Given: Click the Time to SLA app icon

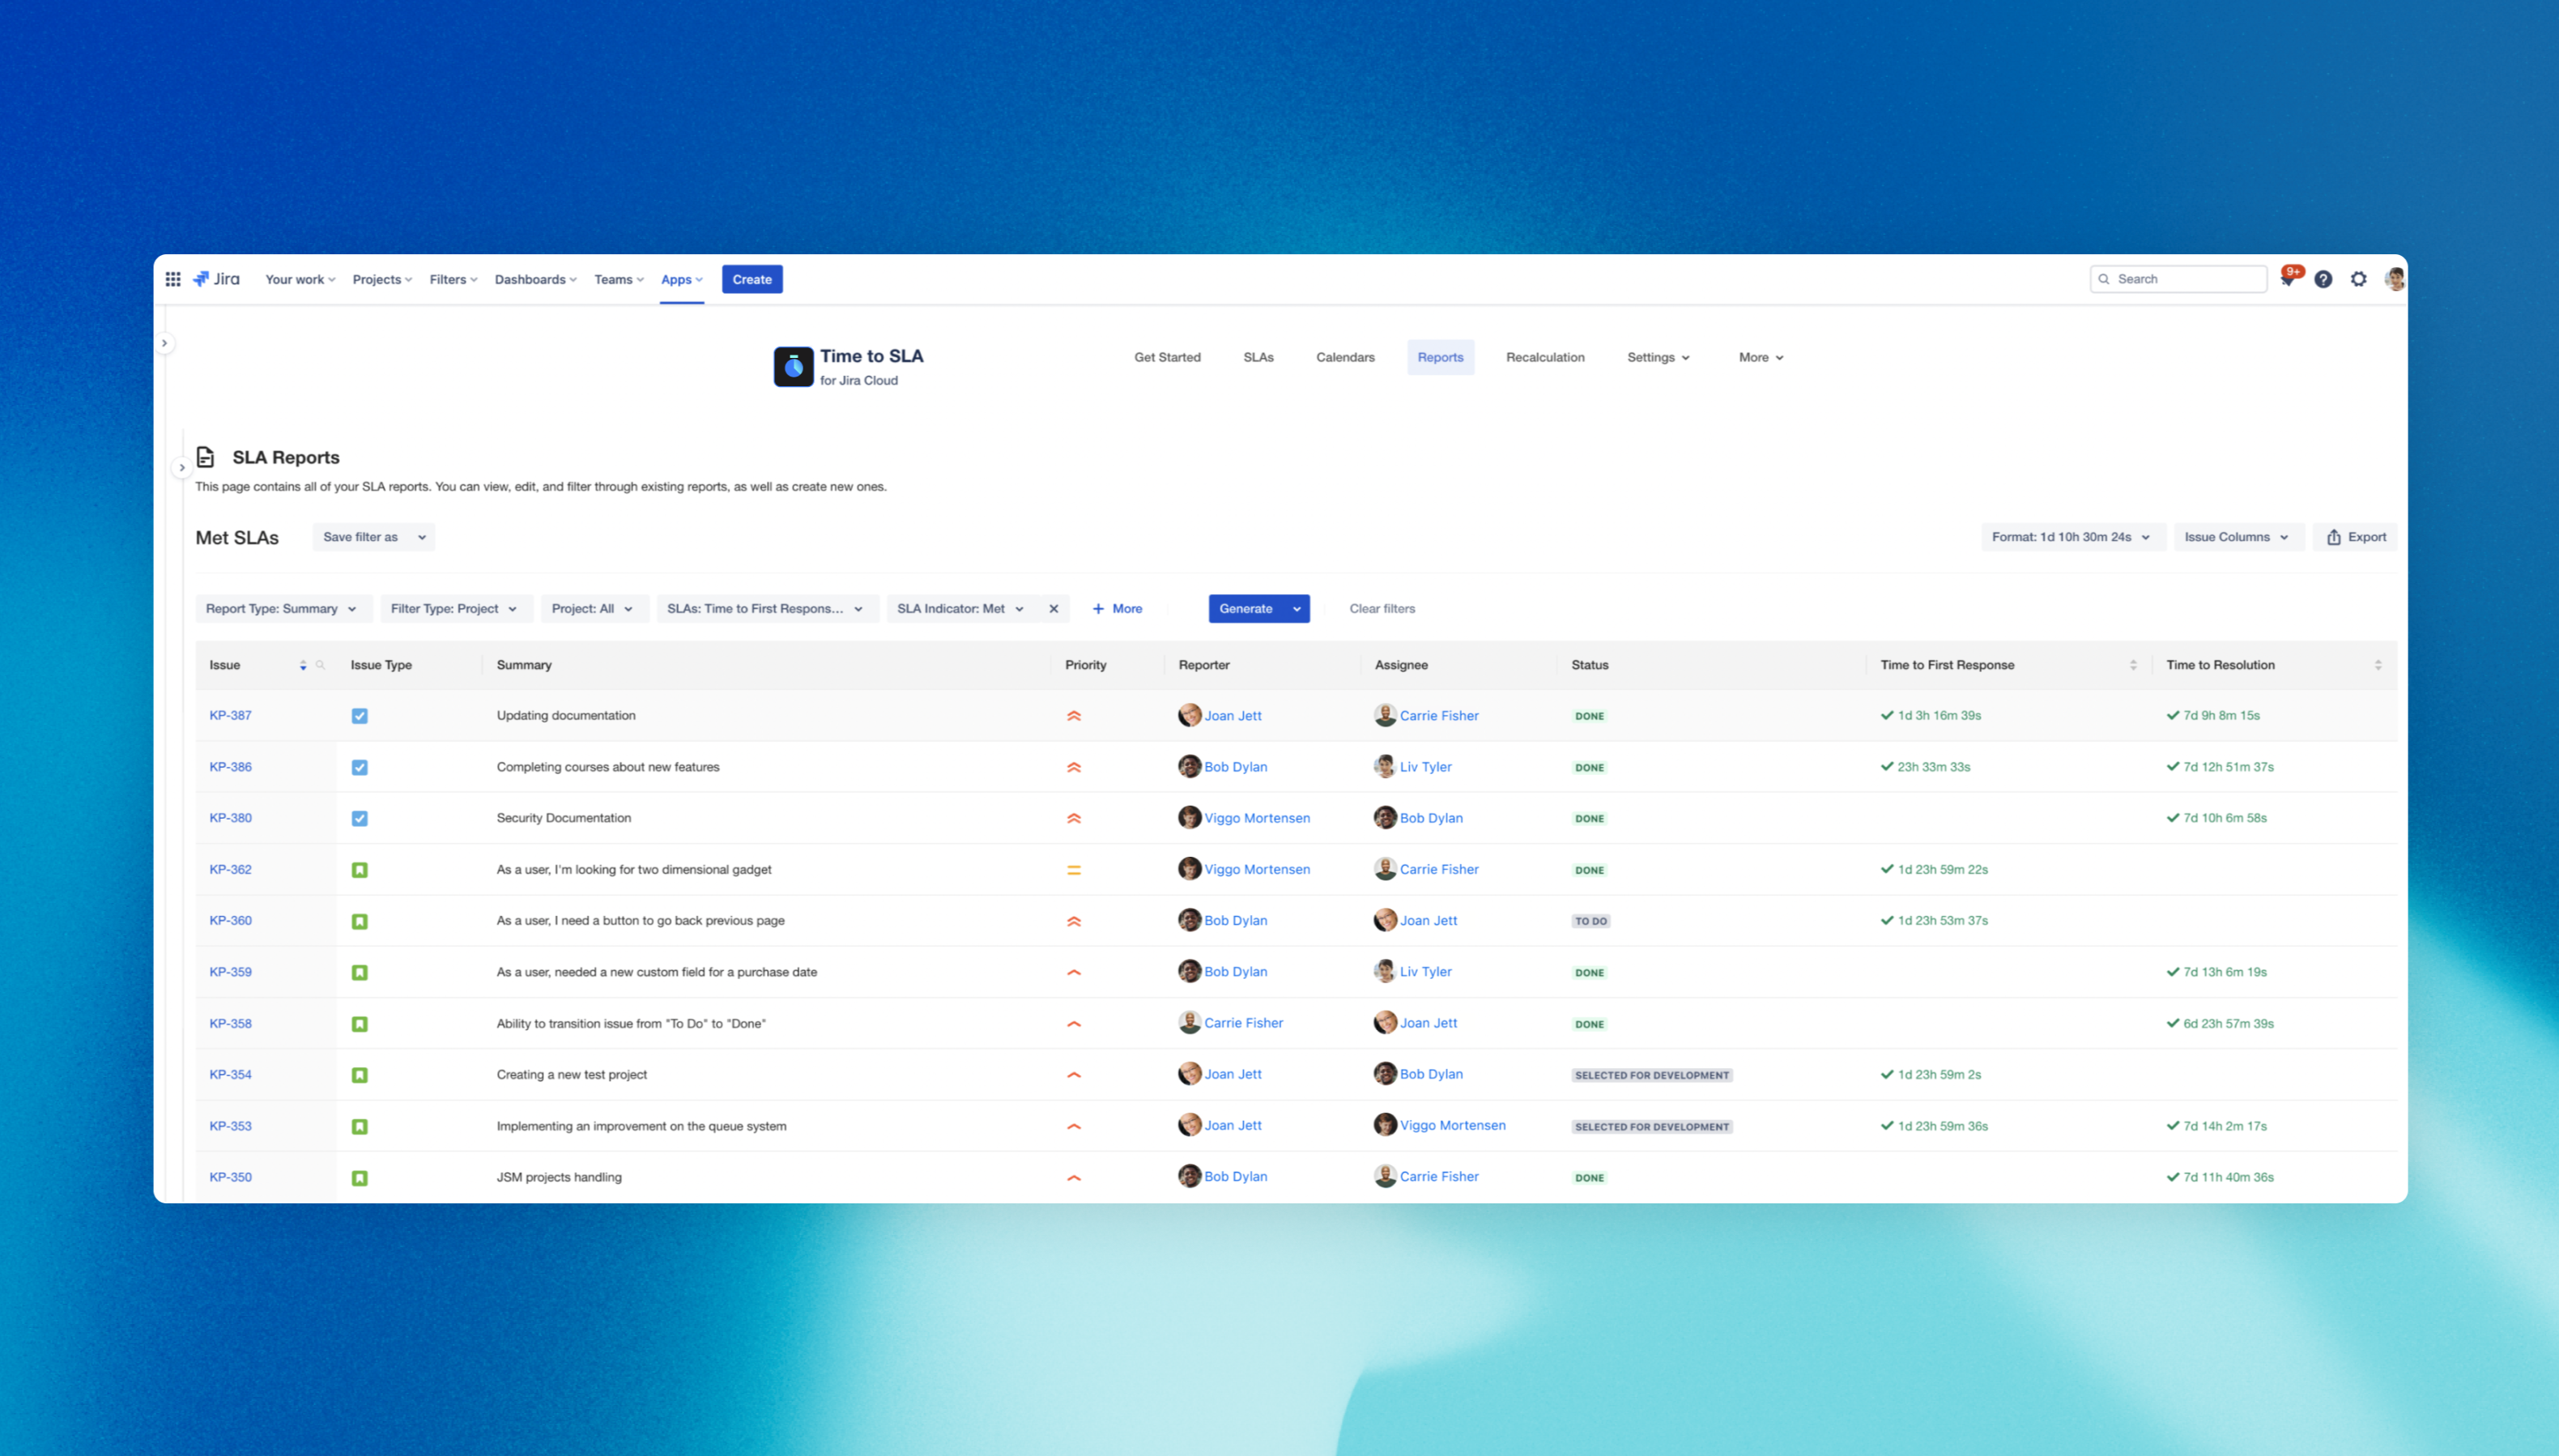Looking at the screenshot, I should coord(793,367).
